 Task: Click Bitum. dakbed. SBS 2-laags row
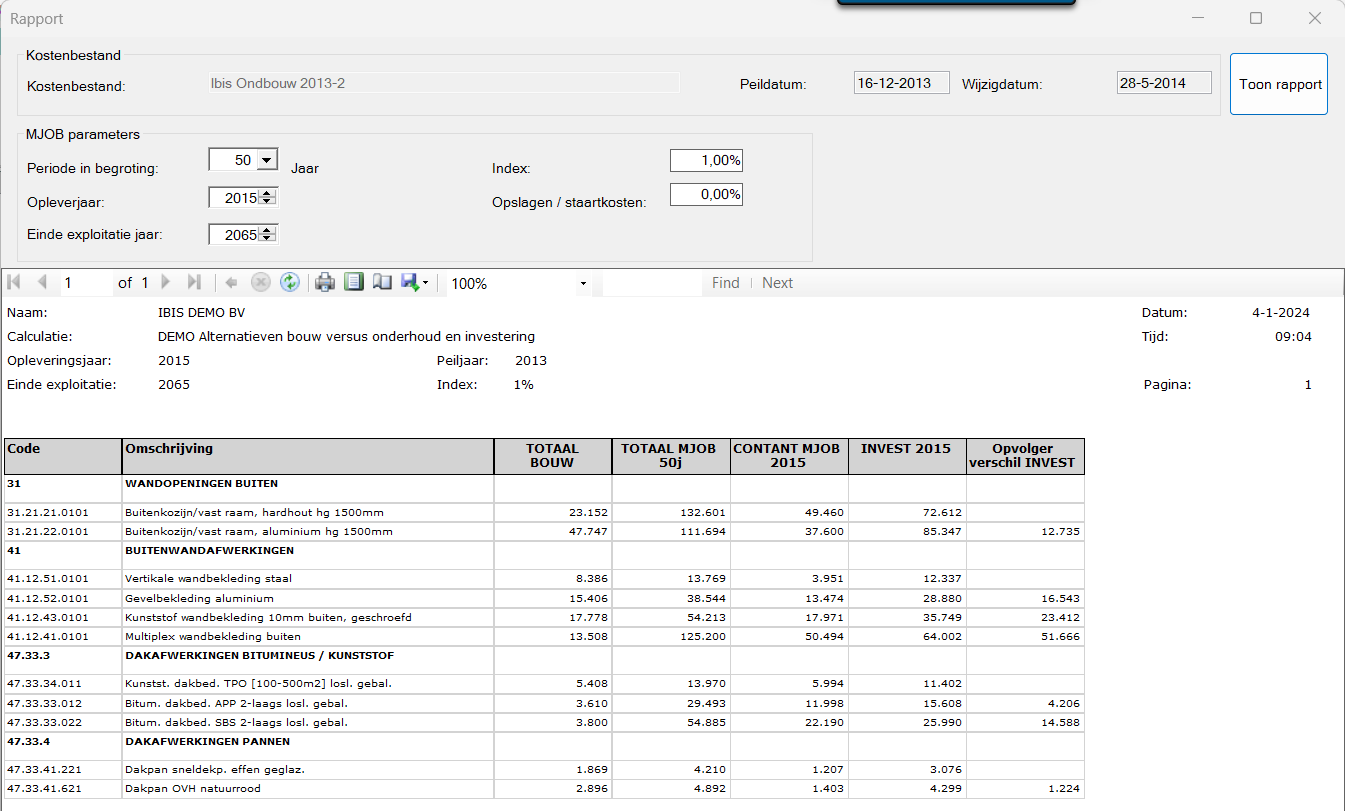click(x=544, y=722)
